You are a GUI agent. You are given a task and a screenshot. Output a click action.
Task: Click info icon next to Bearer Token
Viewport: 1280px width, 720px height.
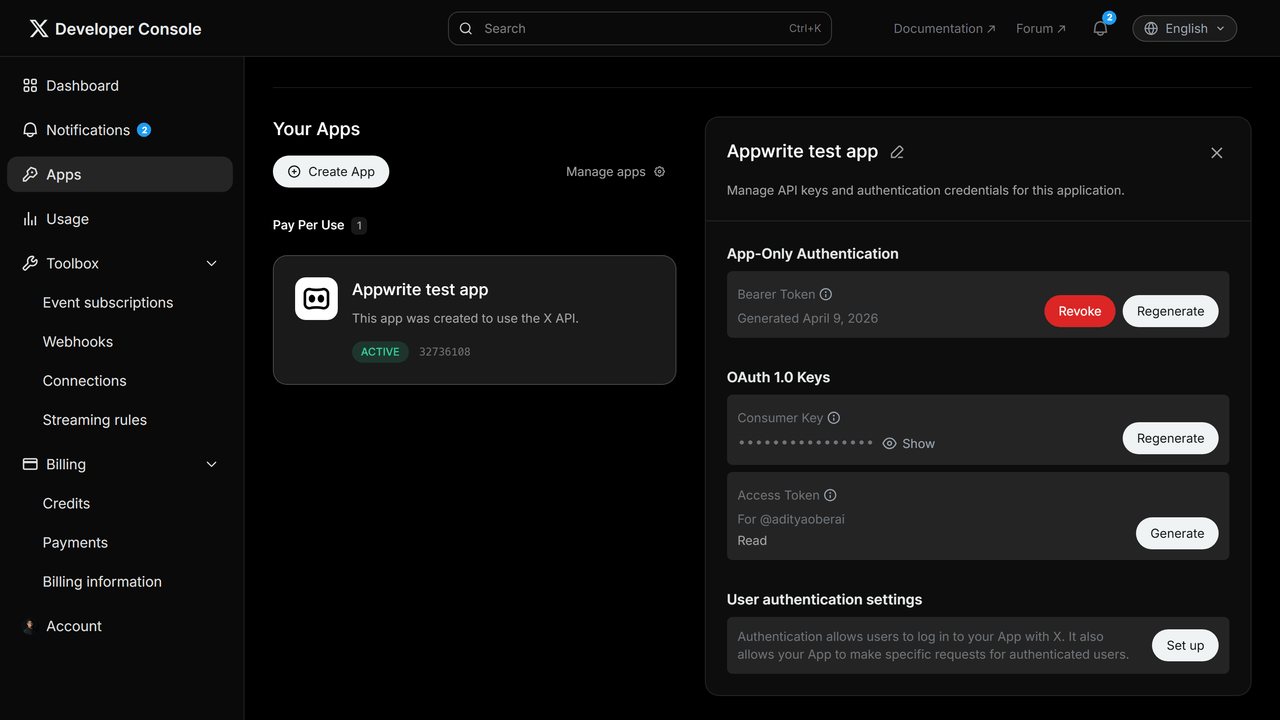tap(826, 295)
